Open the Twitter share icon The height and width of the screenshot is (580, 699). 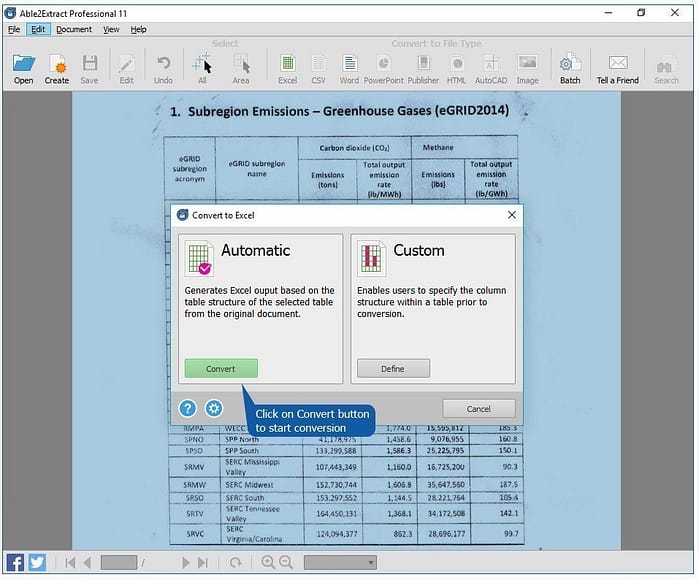[x=37, y=562]
